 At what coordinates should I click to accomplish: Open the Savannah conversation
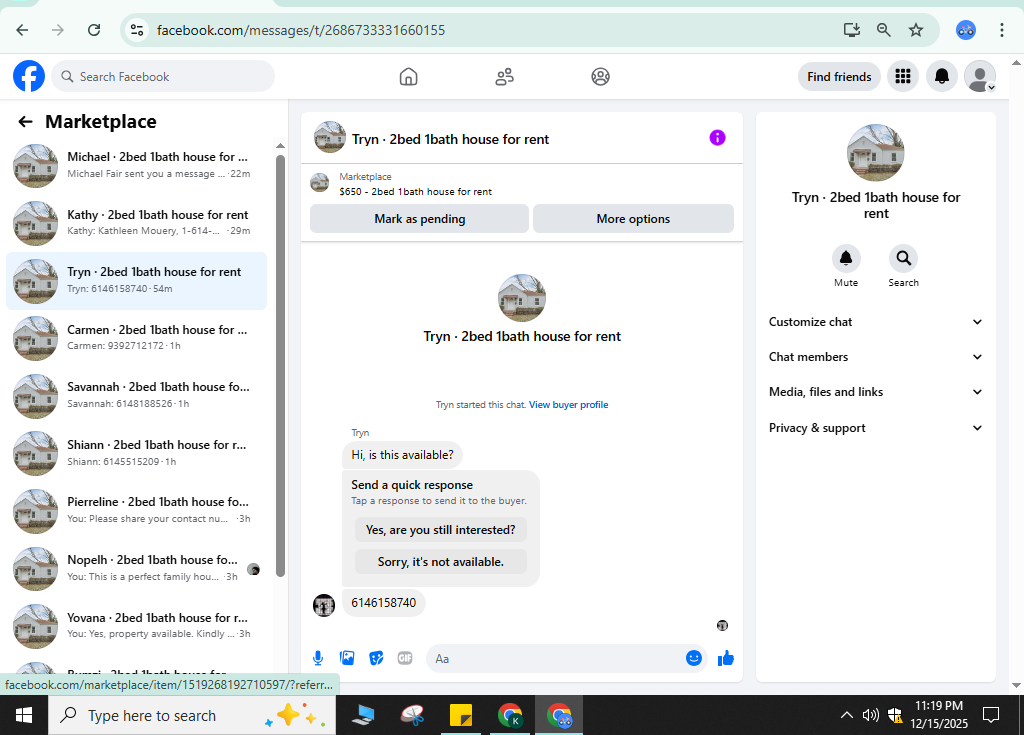point(136,395)
